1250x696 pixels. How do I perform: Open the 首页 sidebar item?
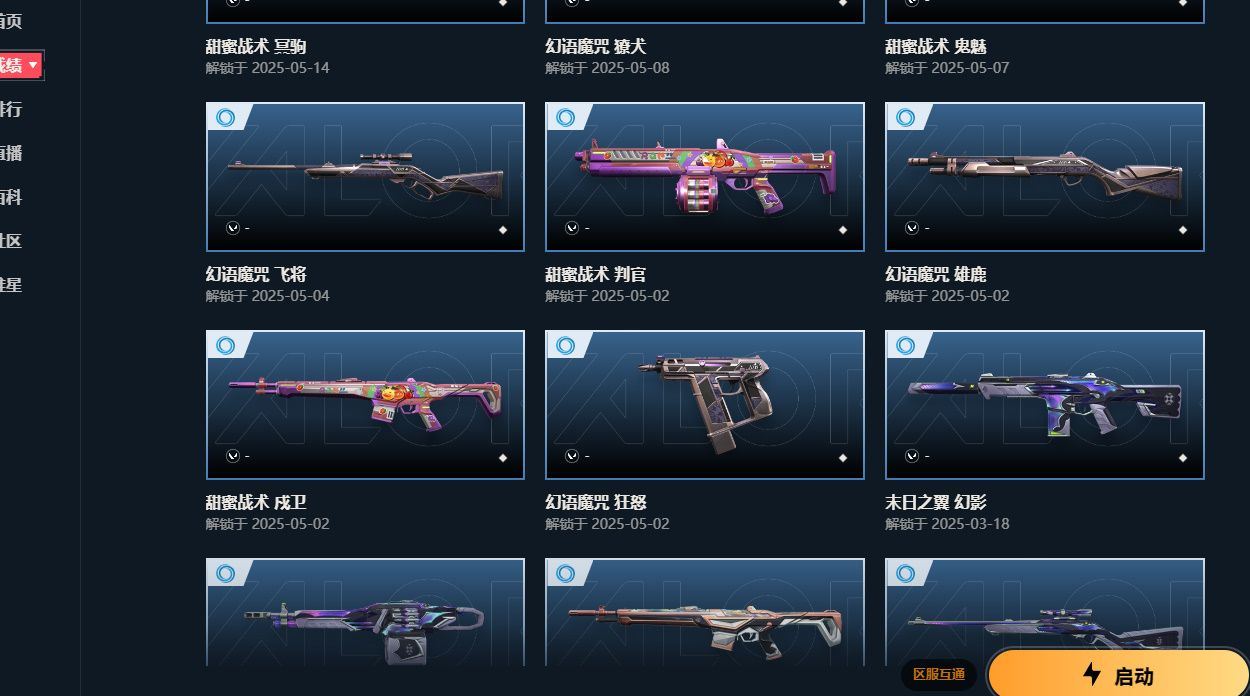point(11,21)
